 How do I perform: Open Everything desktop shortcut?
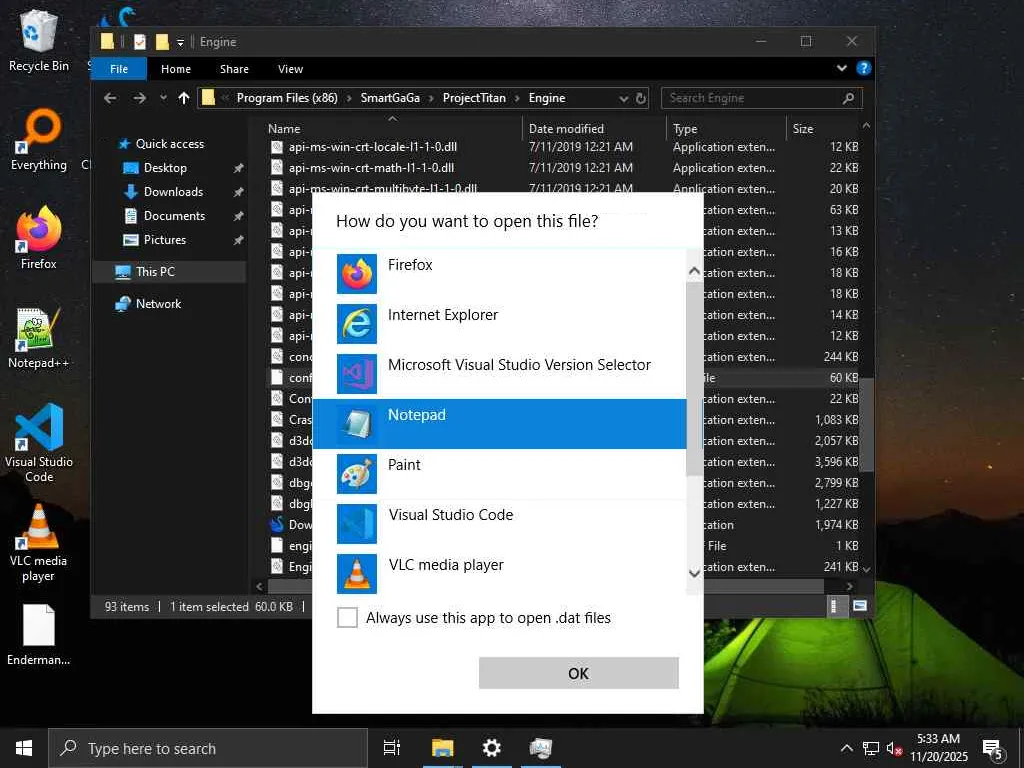[x=39, y=140]
